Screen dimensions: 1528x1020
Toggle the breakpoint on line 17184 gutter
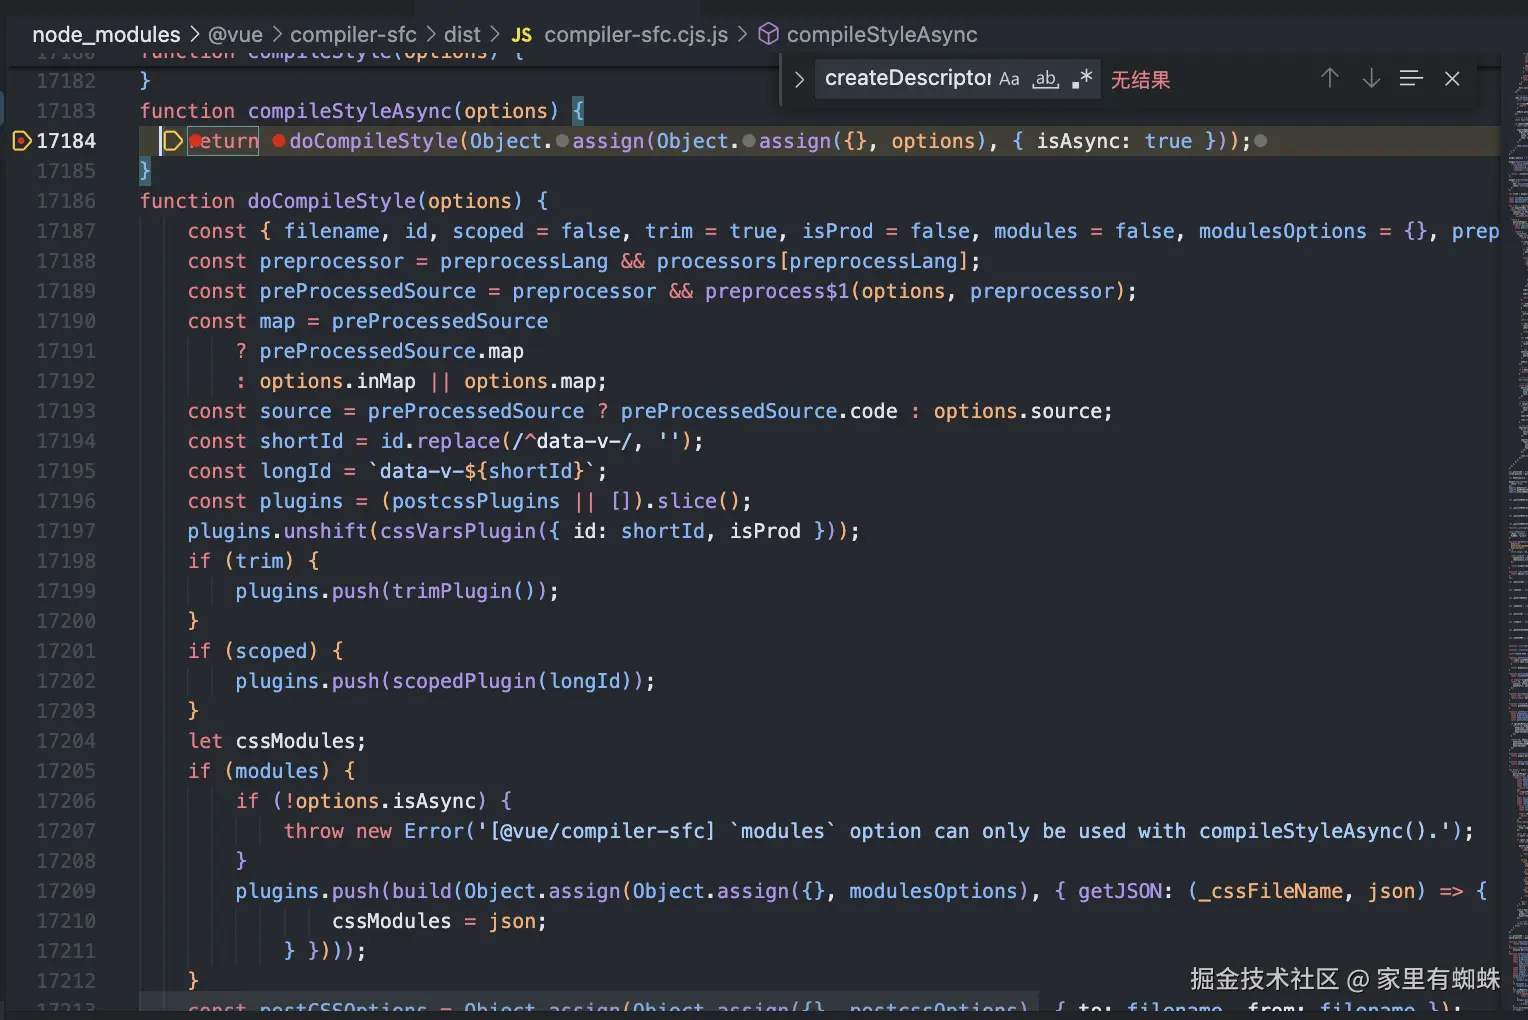pos(21,141)
